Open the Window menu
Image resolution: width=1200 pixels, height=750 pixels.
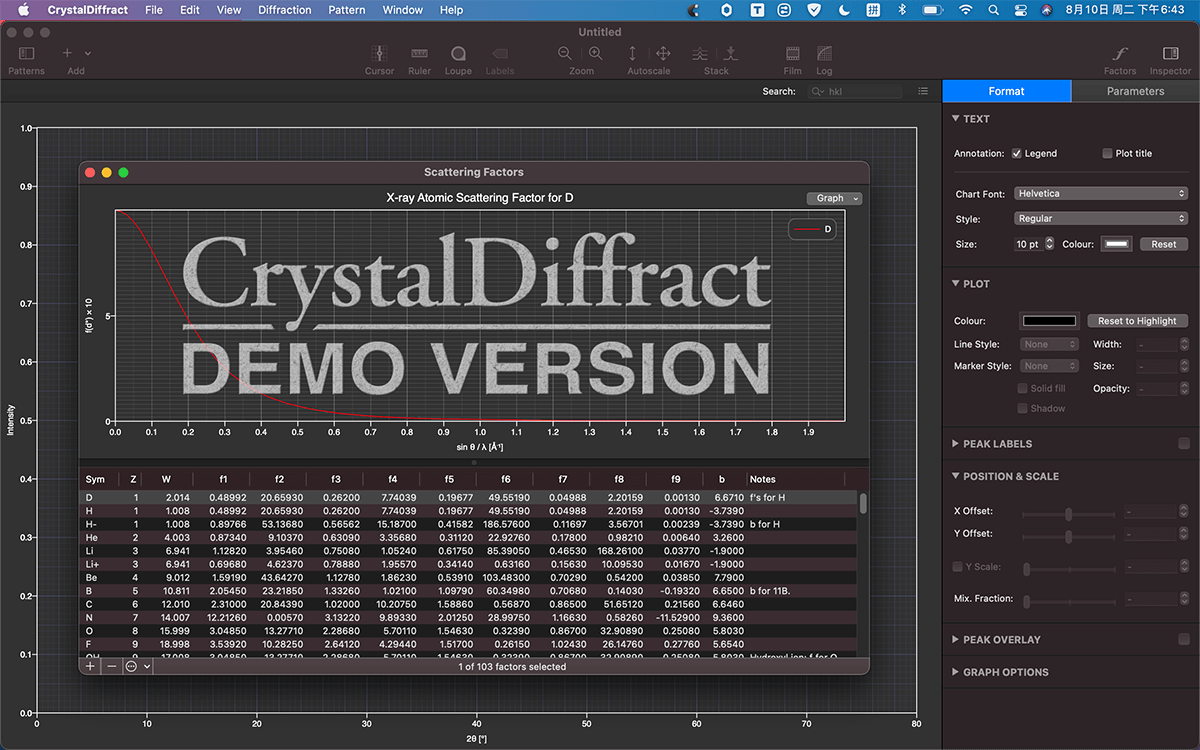pos(402,10)
